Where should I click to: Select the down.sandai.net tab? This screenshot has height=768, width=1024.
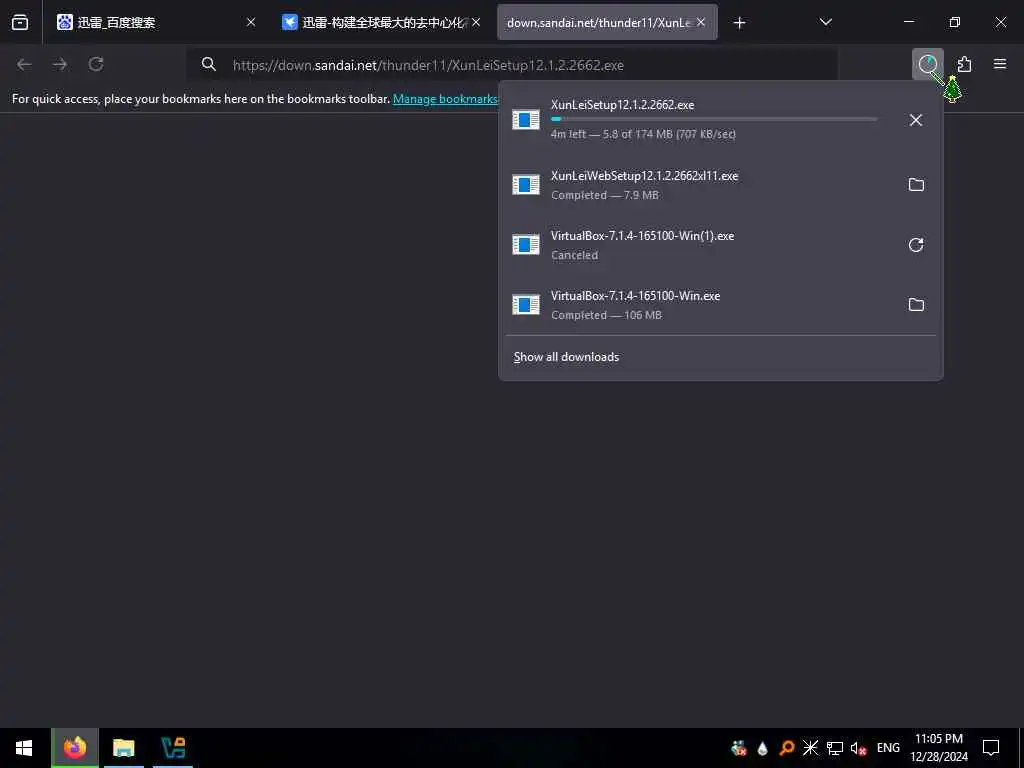pyautogui.click(x=607, y=22)
